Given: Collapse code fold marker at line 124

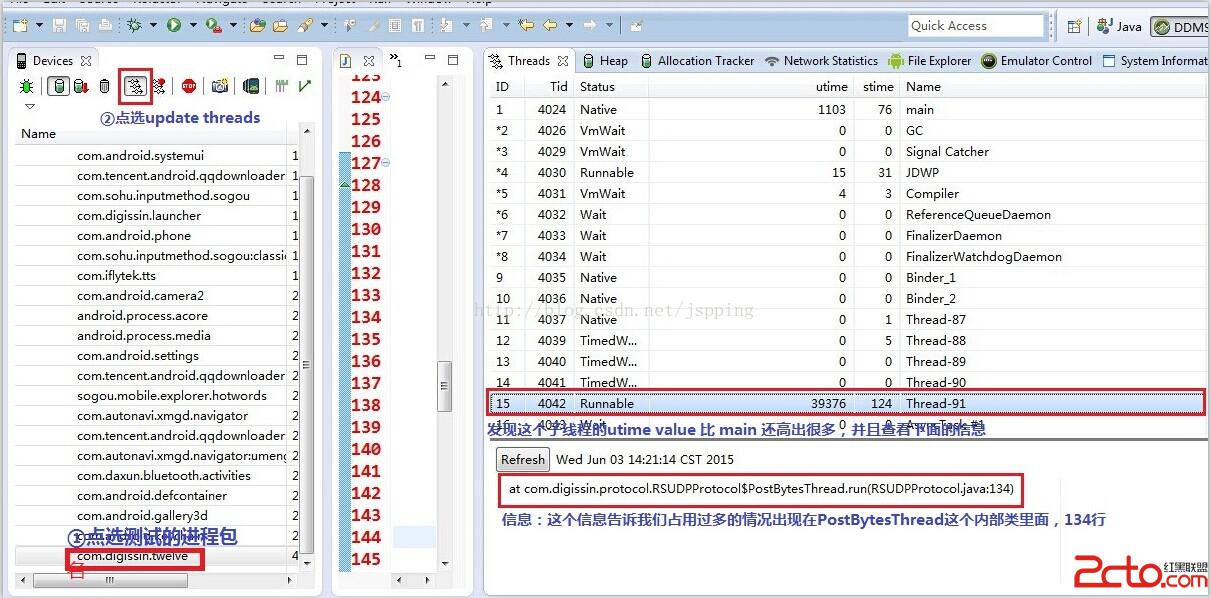Looking at the screenshot, I should tap(386, 96).
